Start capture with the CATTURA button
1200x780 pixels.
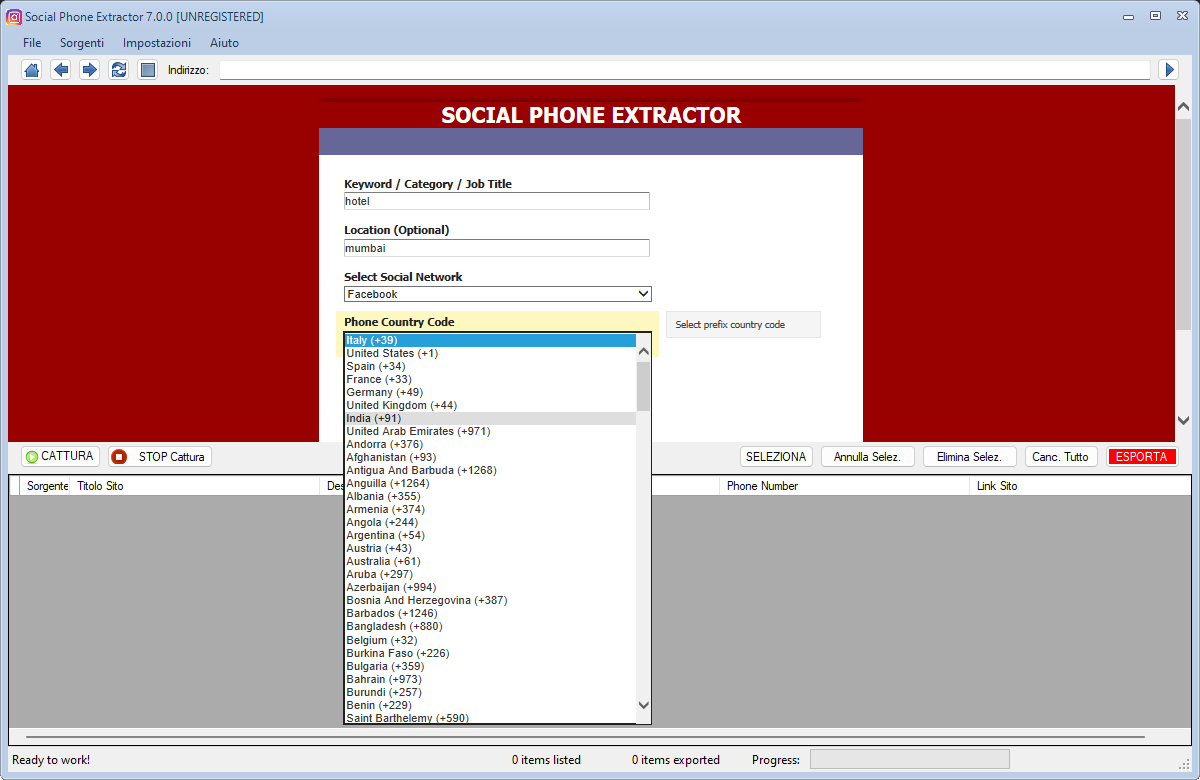click(60, 457)
